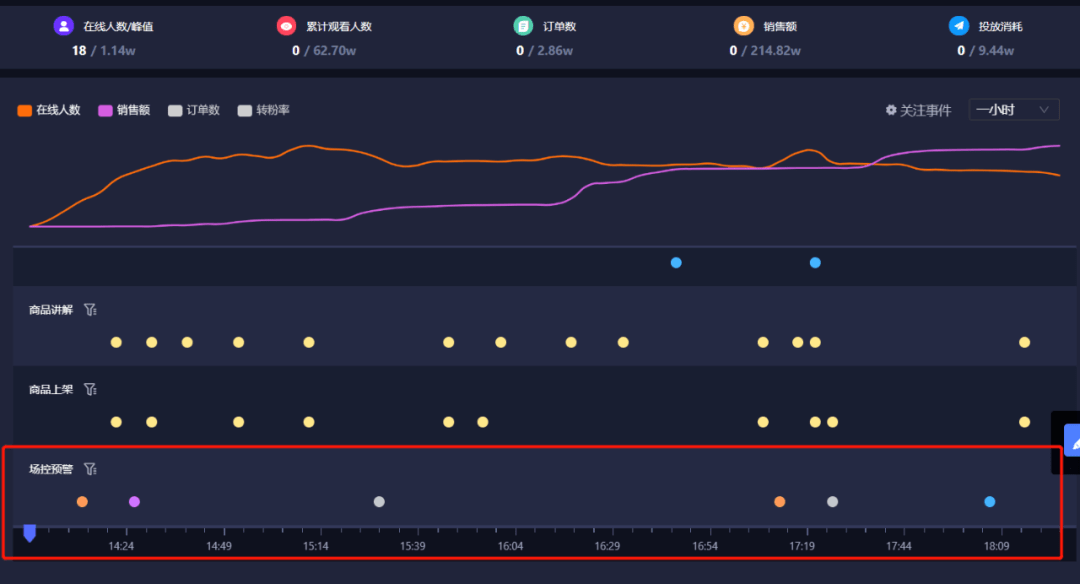The width and height of the screenshot is (1080, 584).
Task: Open filter for 商品讲解 row
Action: coord(90,310)
